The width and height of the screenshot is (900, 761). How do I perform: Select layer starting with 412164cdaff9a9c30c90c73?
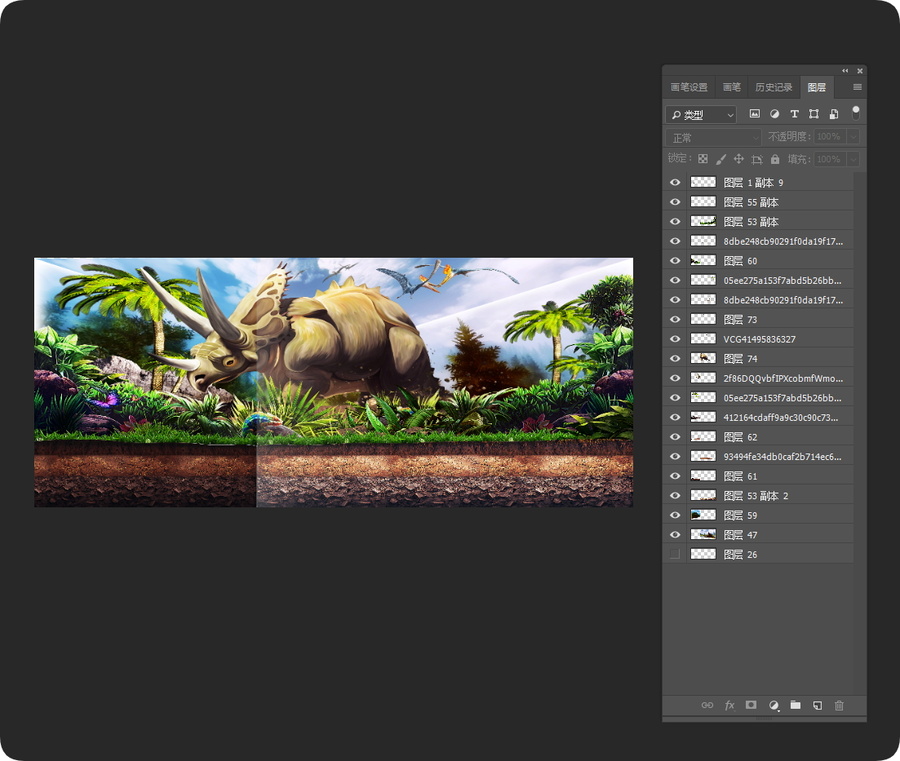(x=781, y=417)
